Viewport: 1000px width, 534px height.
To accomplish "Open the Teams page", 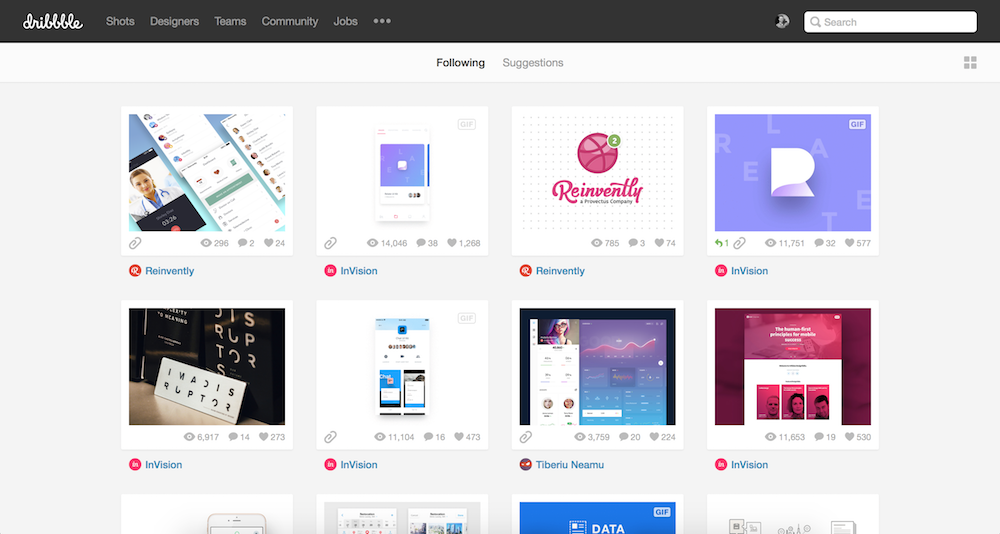I will 230,21.
